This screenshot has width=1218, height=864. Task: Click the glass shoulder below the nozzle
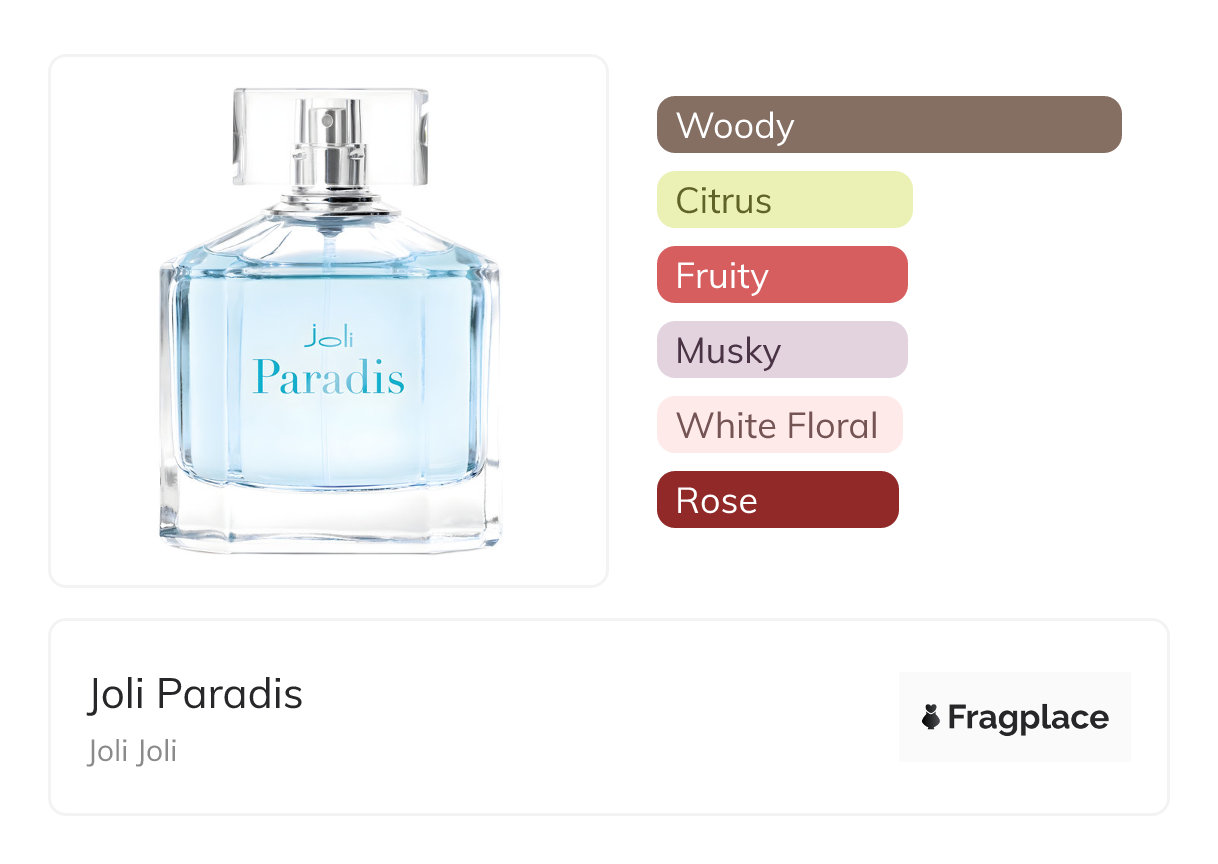[x=329, y=225]
